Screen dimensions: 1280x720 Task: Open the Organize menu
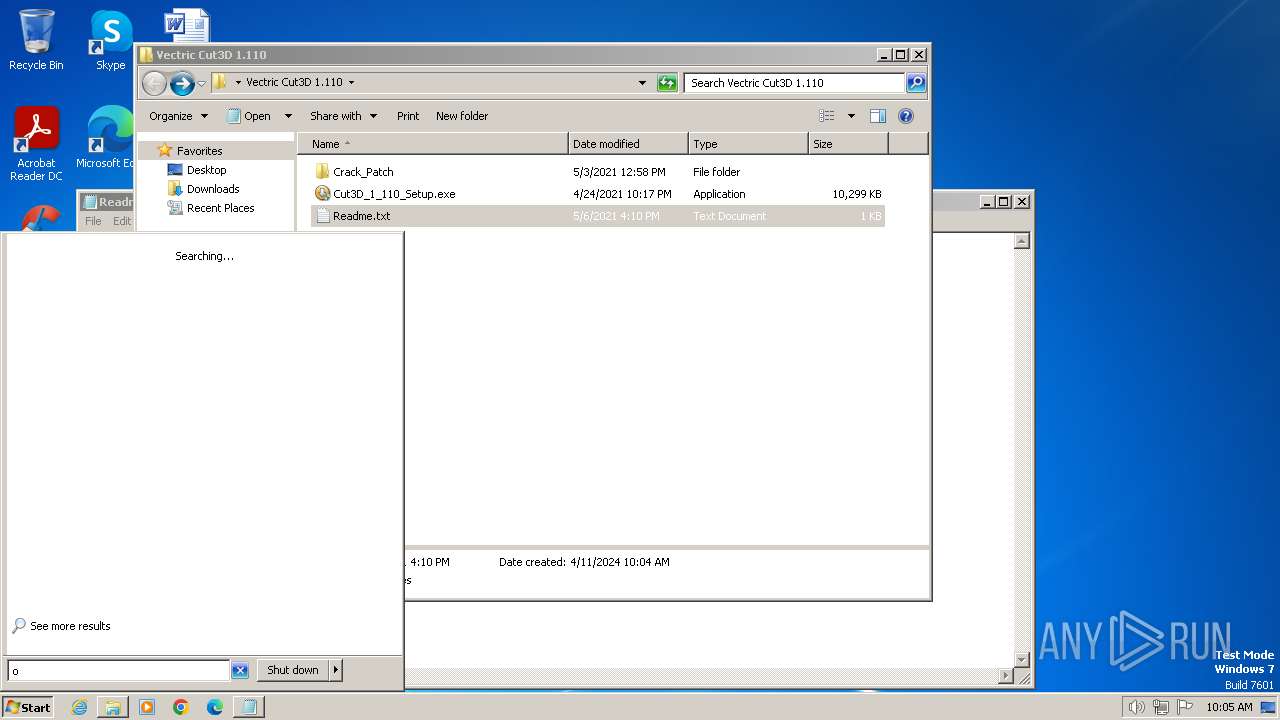(178, 116)
